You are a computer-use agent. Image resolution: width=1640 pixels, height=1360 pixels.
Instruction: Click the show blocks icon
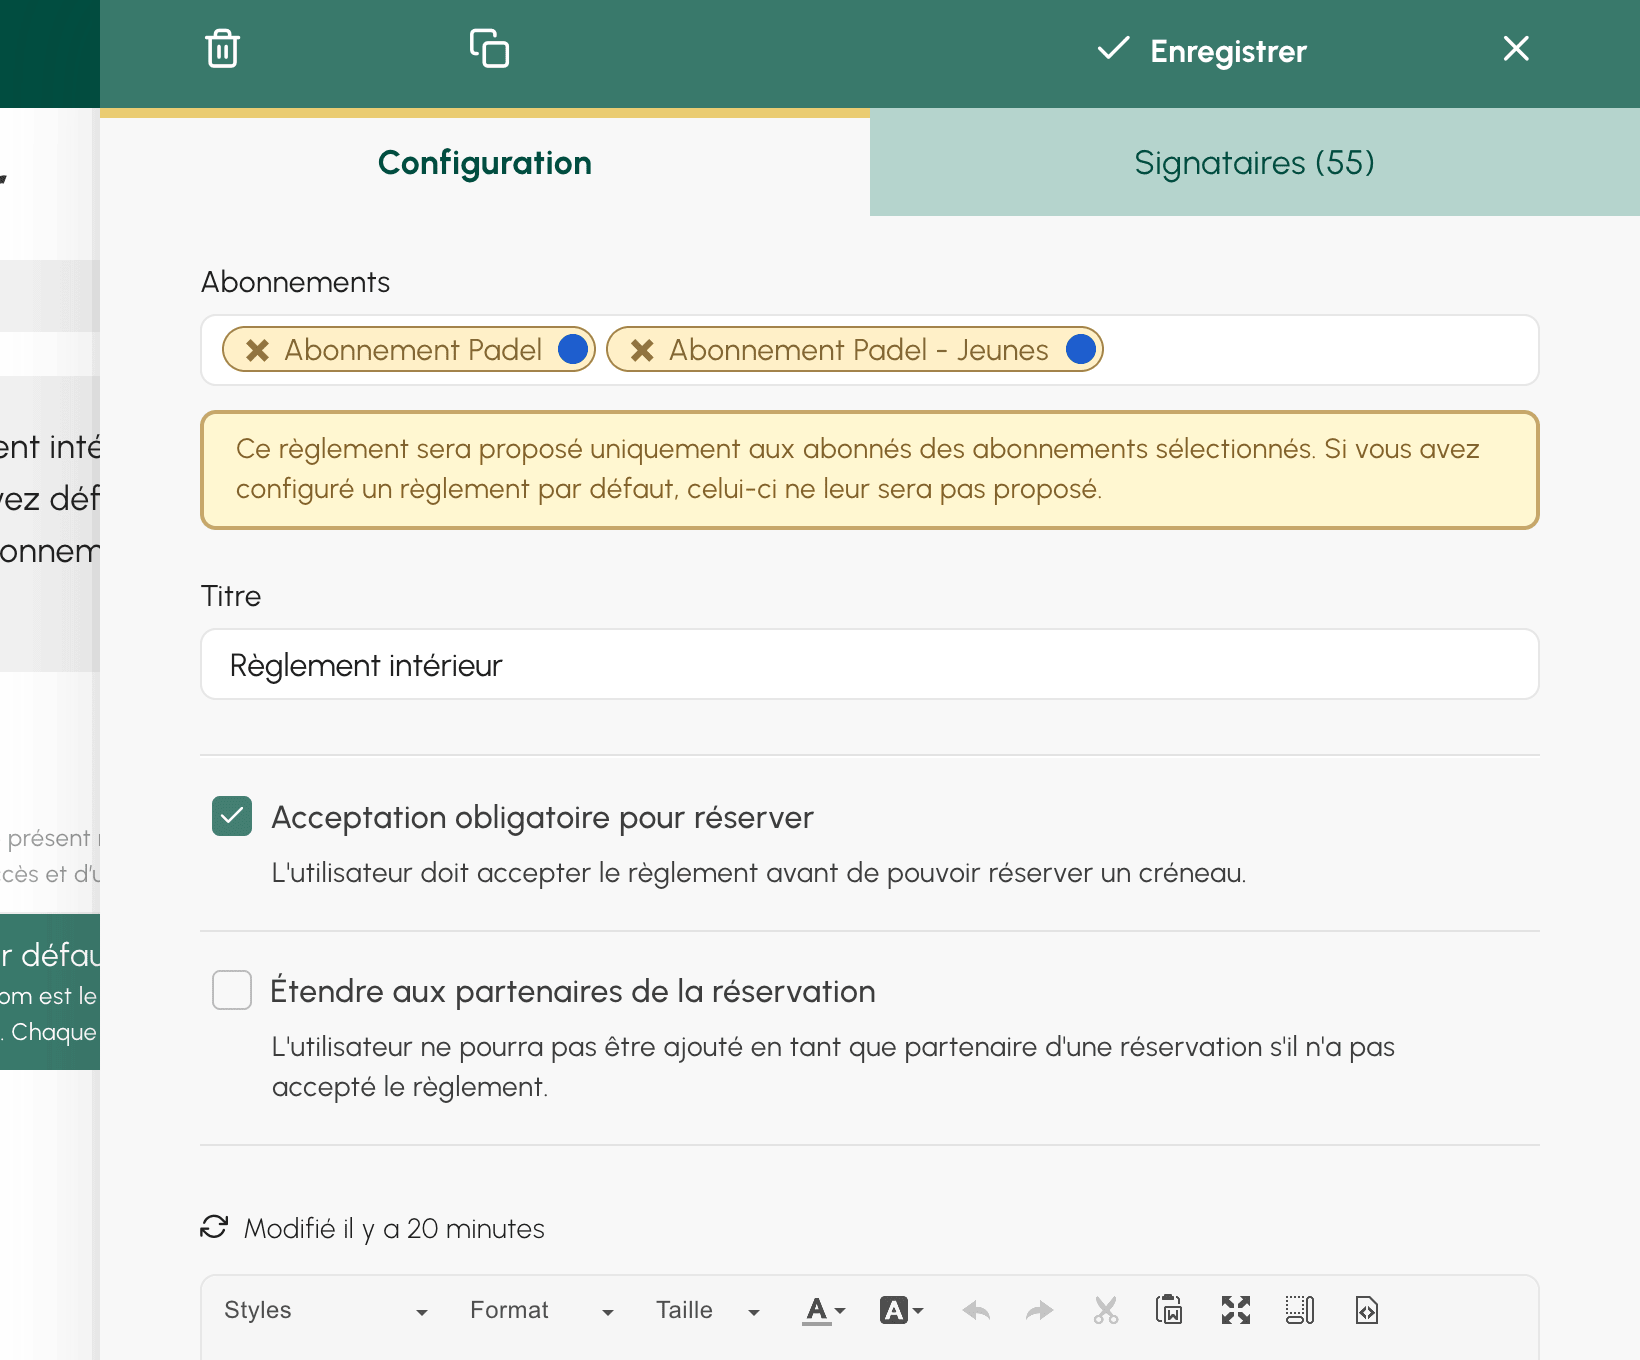[x=1300, y=1310]
